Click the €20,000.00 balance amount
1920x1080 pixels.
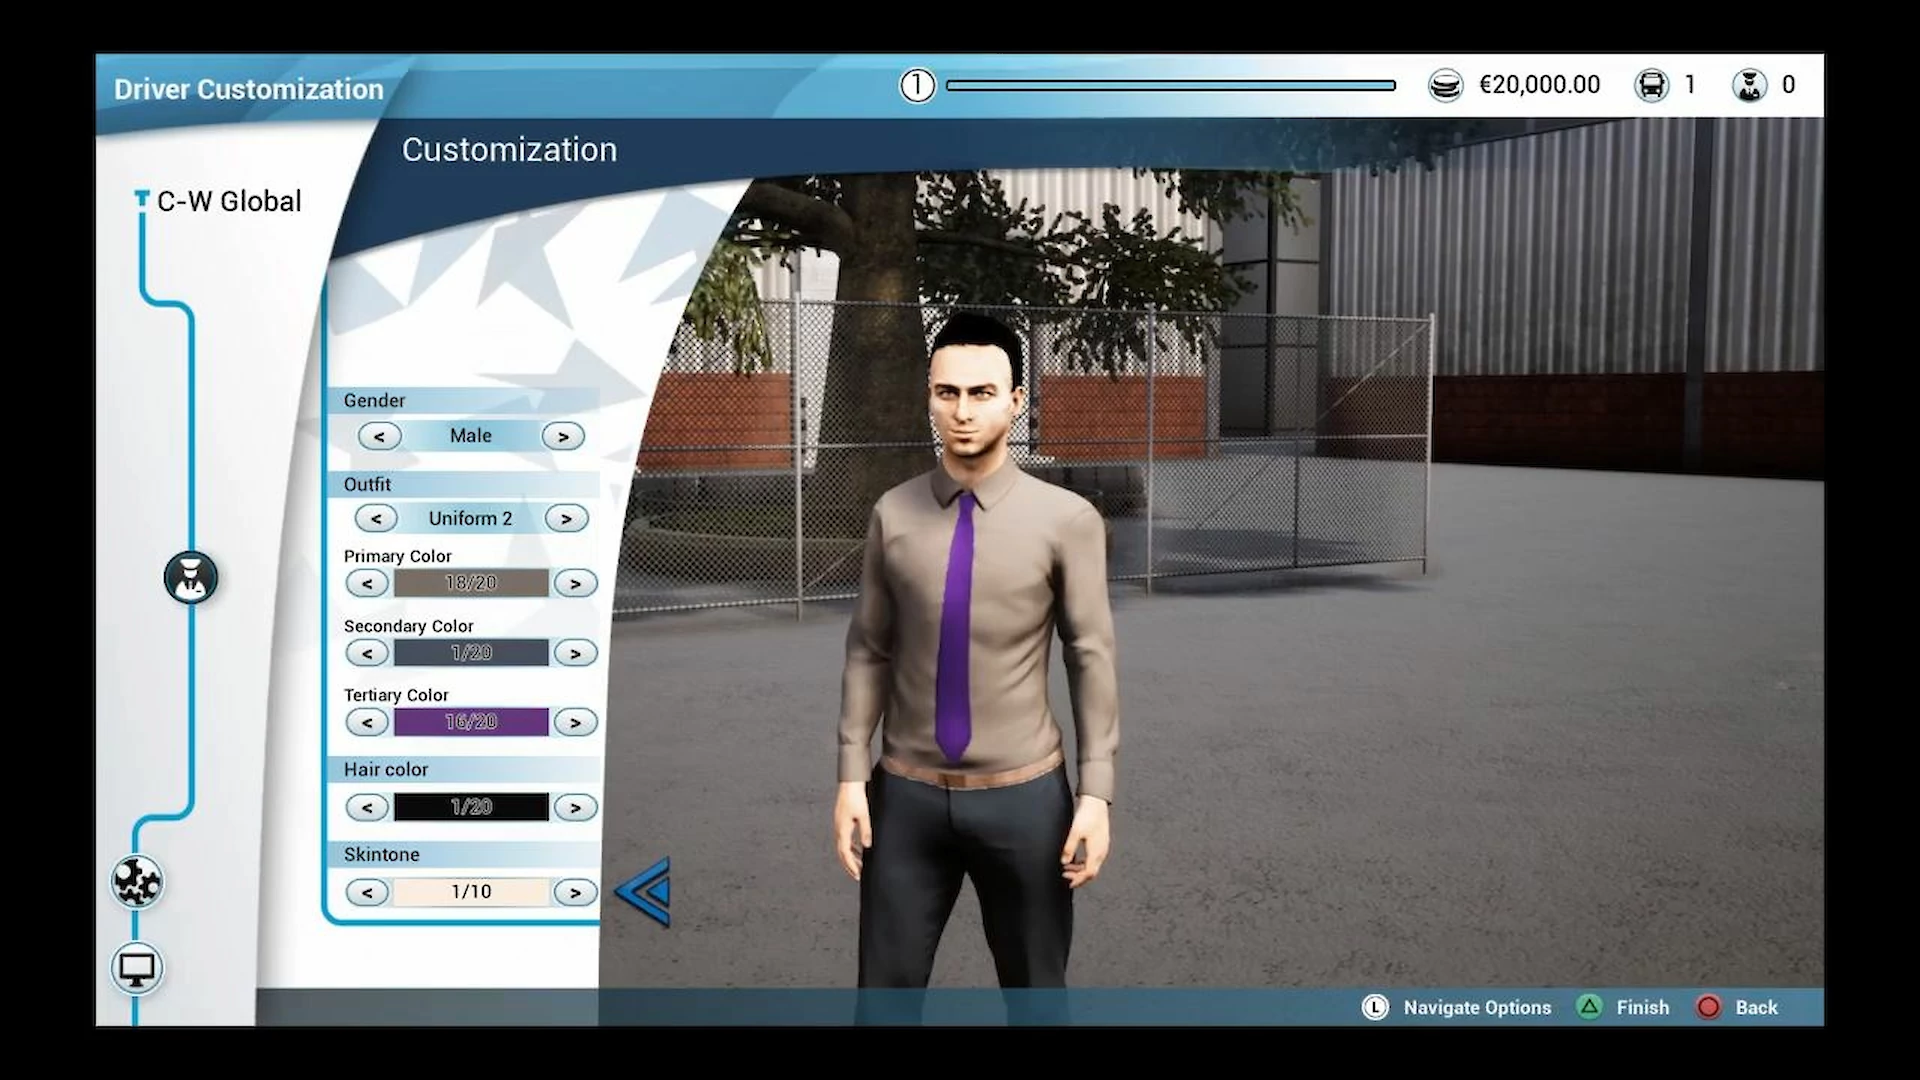pos(1539,85)
